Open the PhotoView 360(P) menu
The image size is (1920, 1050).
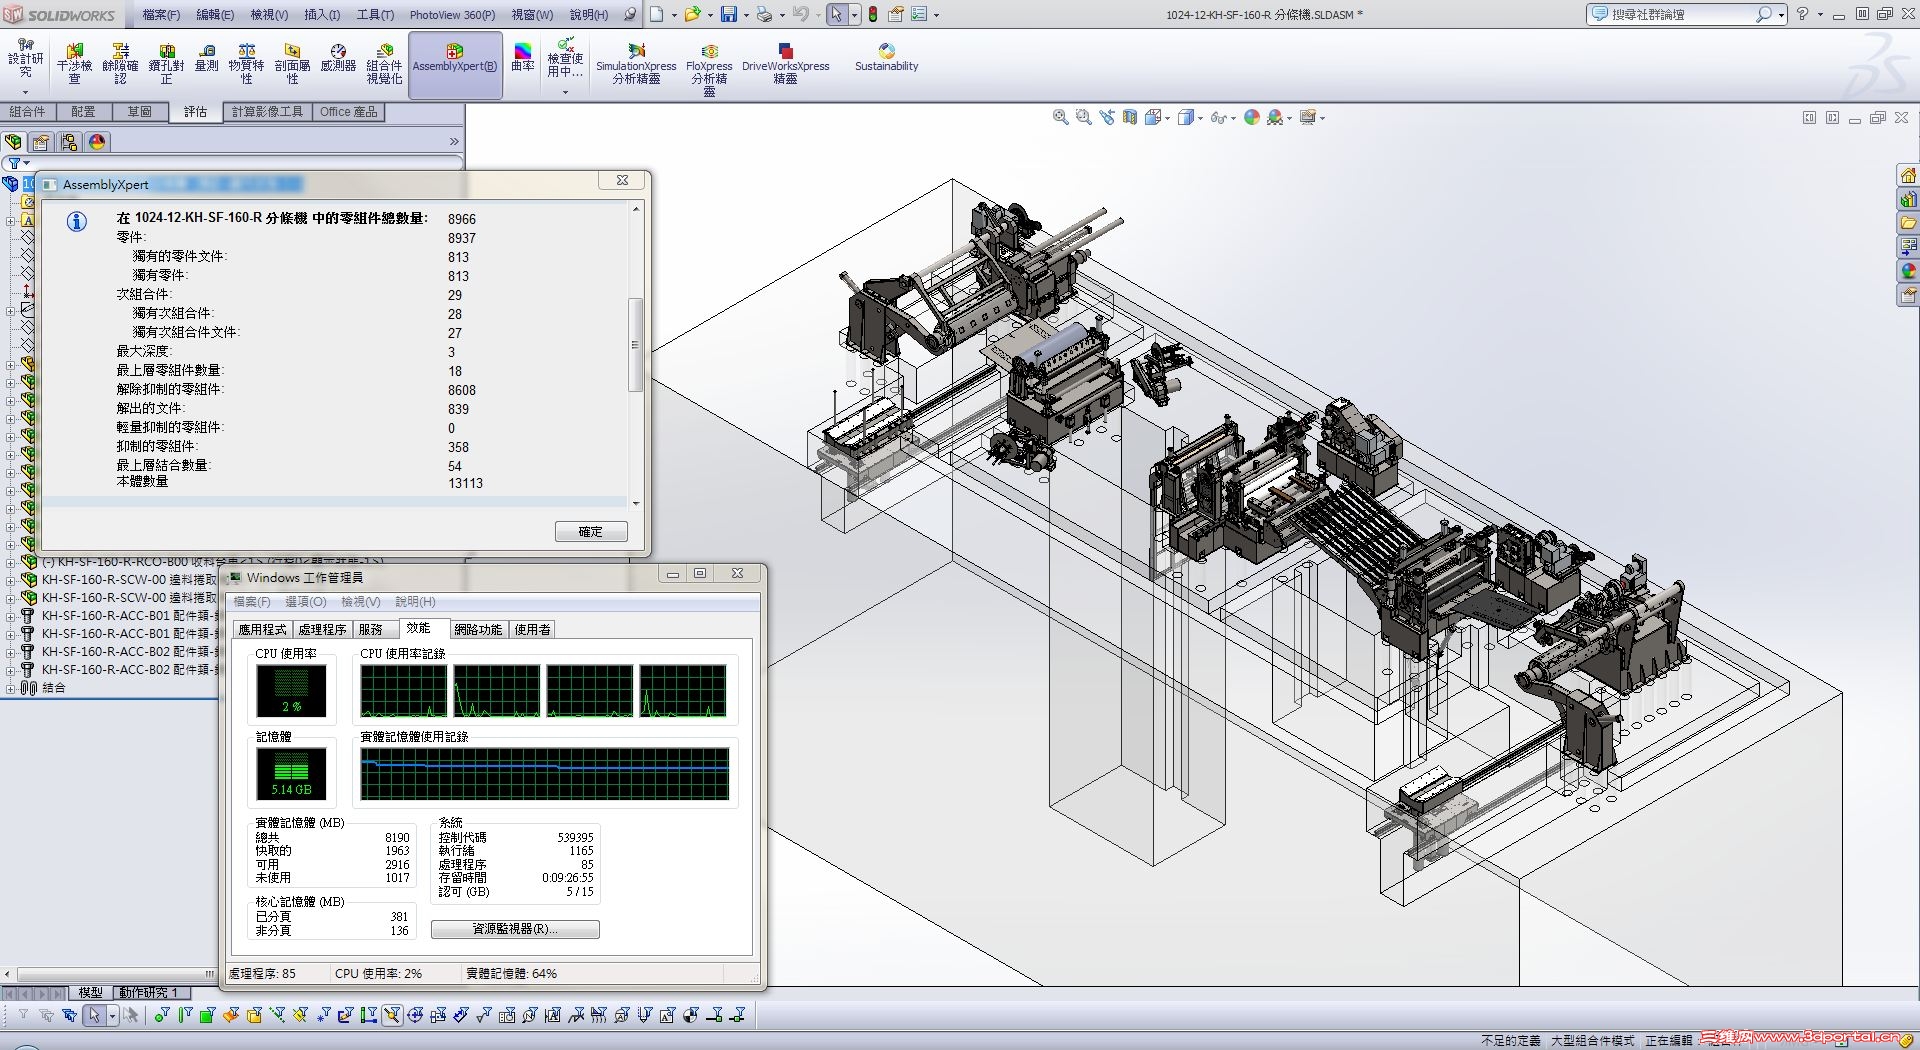(452, 15)
